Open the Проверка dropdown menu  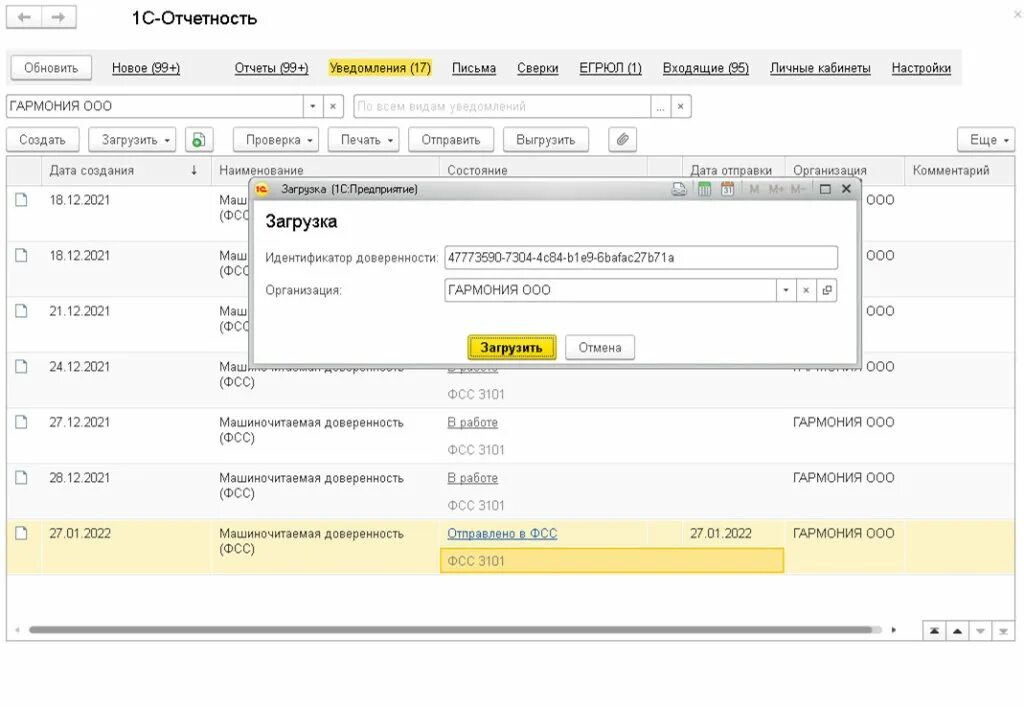click(276, 140)
